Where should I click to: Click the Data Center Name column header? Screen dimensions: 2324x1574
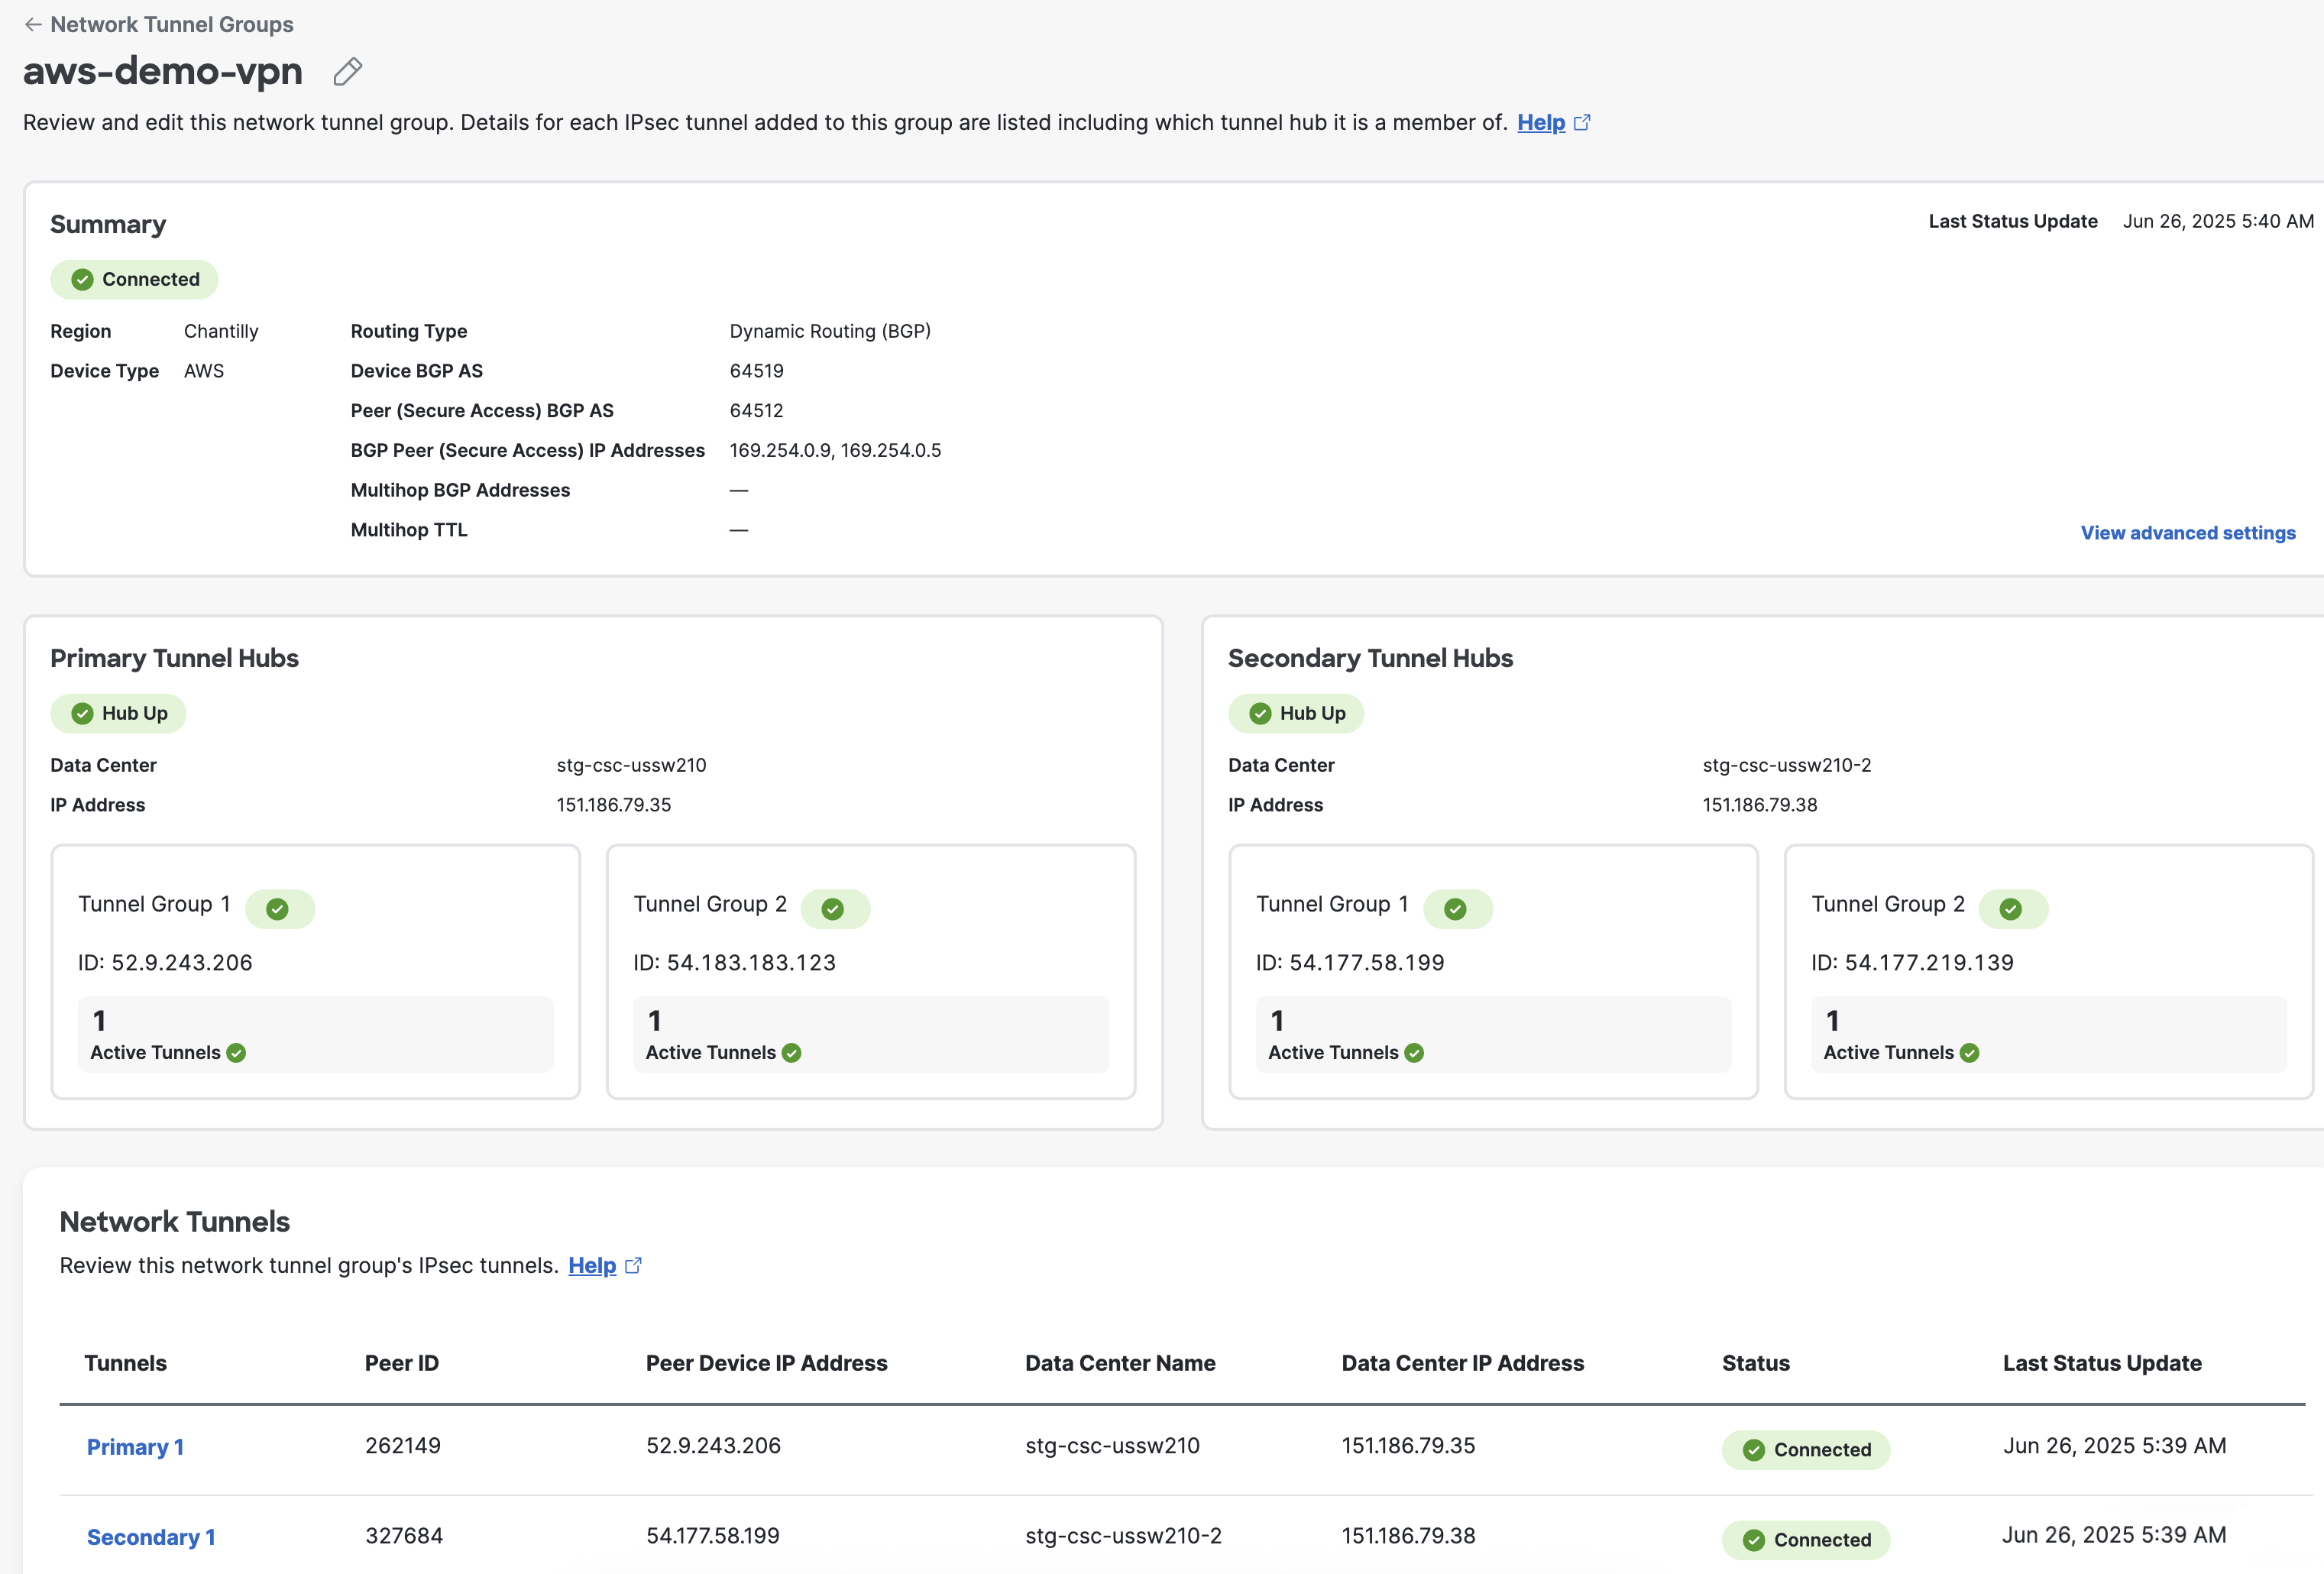pos(1120,1363)
